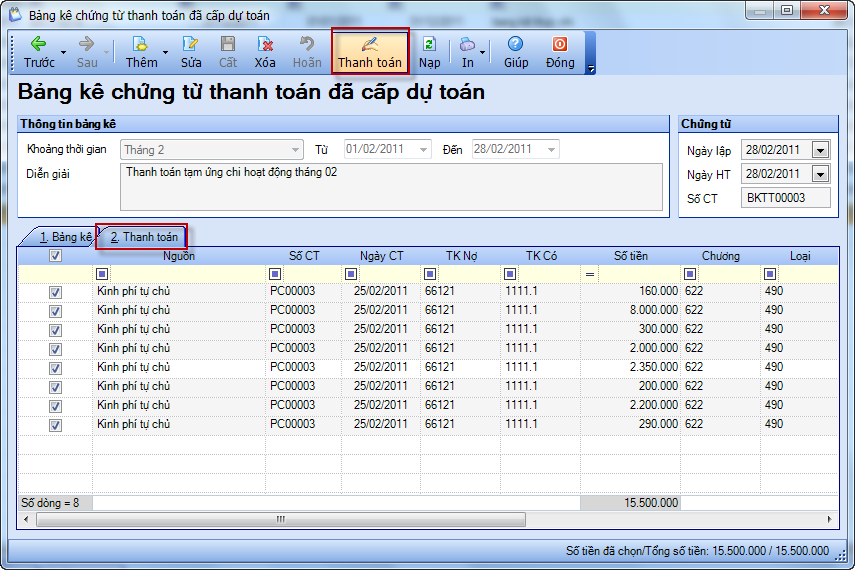Uncheck the row with amount 290.000

click(55, 425)
